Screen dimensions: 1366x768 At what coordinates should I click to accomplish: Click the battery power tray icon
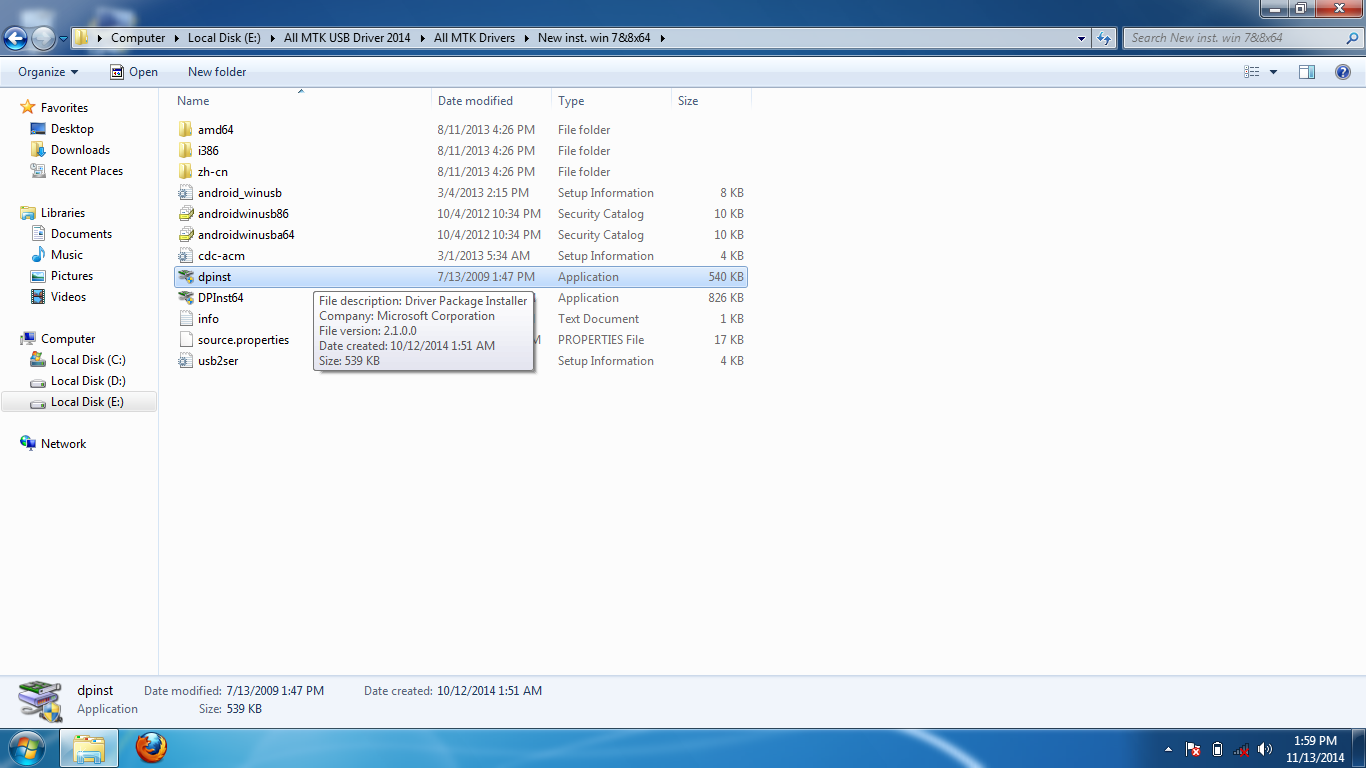[x=1217, y=749]
